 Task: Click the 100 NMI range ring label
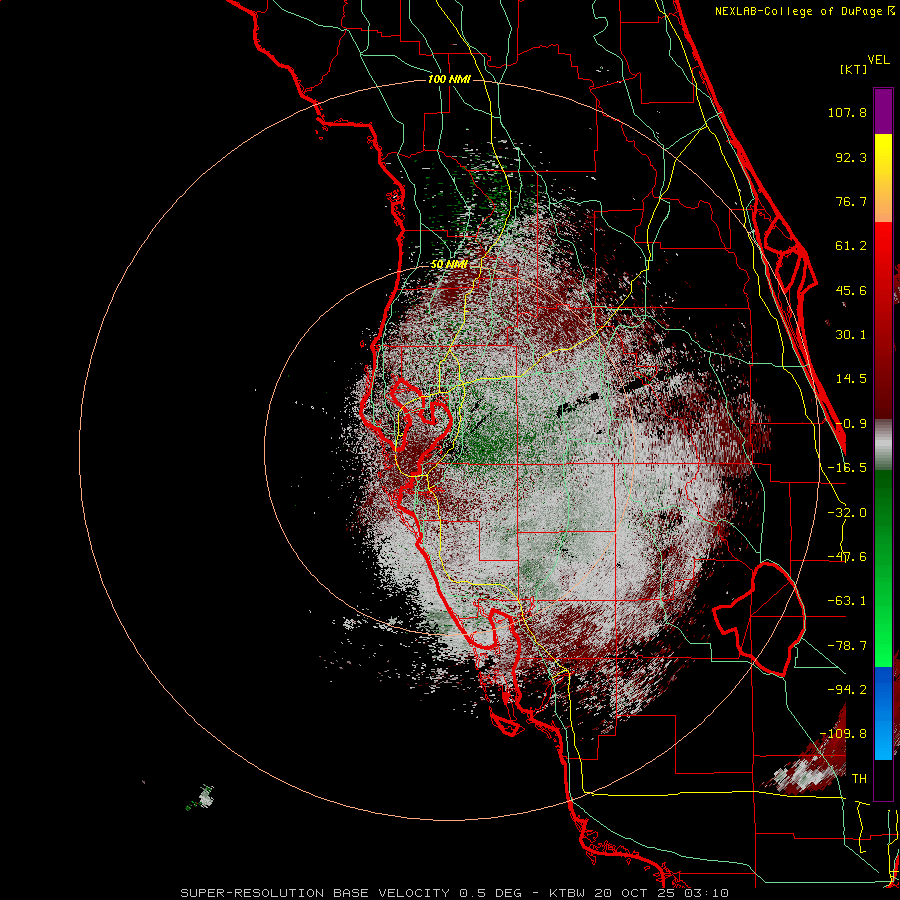(x=449, y=79)
